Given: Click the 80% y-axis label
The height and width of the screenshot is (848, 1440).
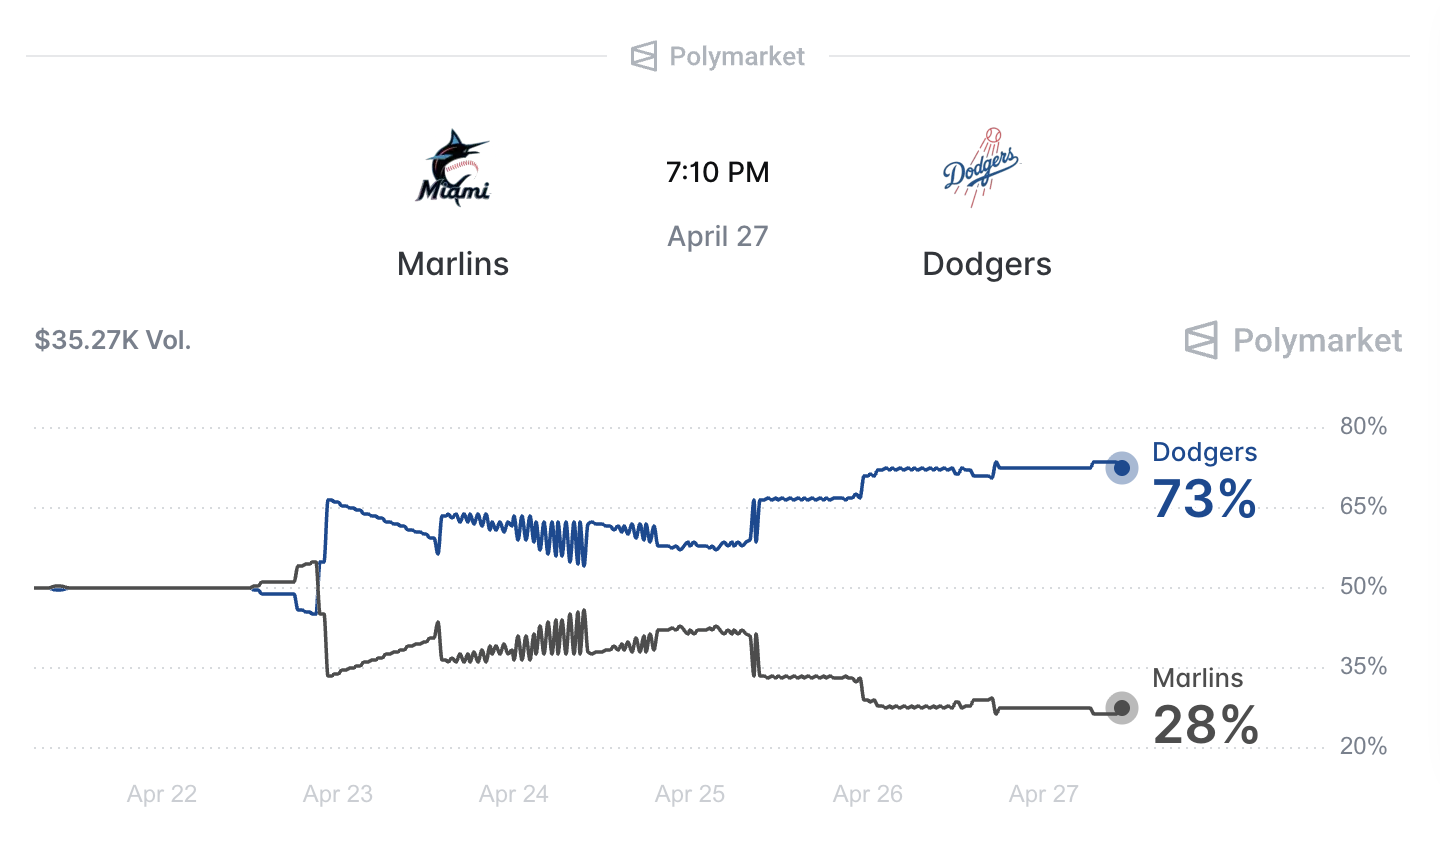Looking at the screenshot, I should [x=1363, y=426].
